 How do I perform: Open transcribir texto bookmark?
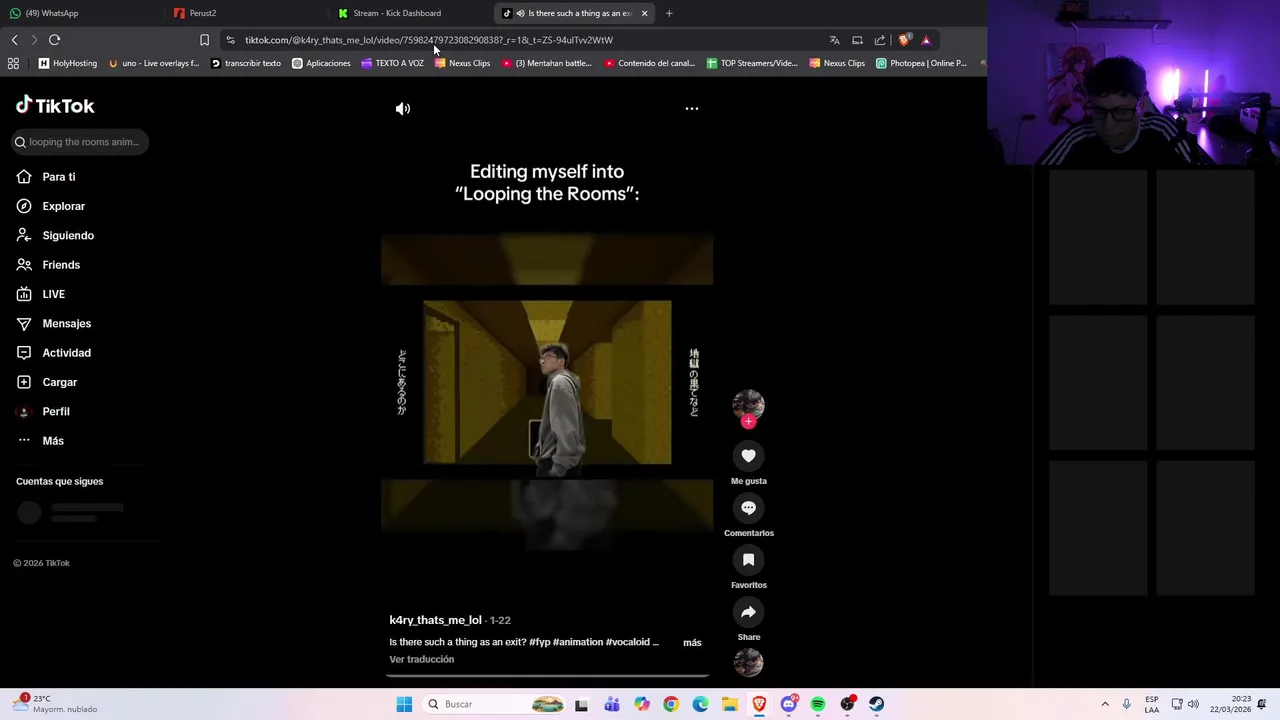point(246,63)
